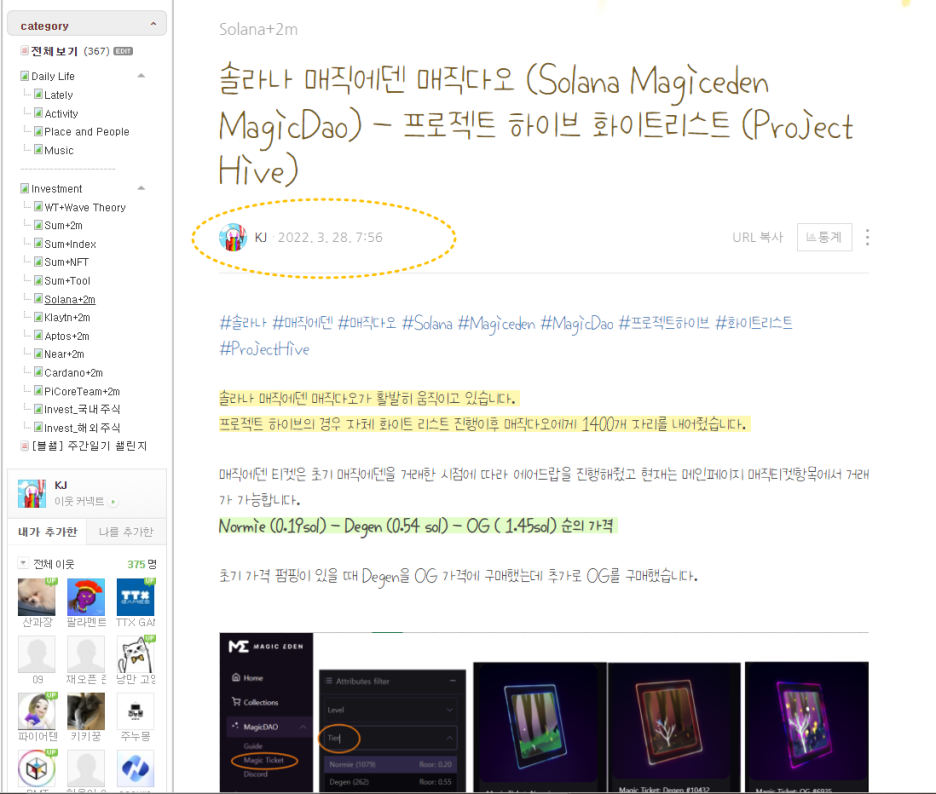Open Sum+Index subcategory
The height and width of the screenshot is (794, 936).
pos(70,244)
